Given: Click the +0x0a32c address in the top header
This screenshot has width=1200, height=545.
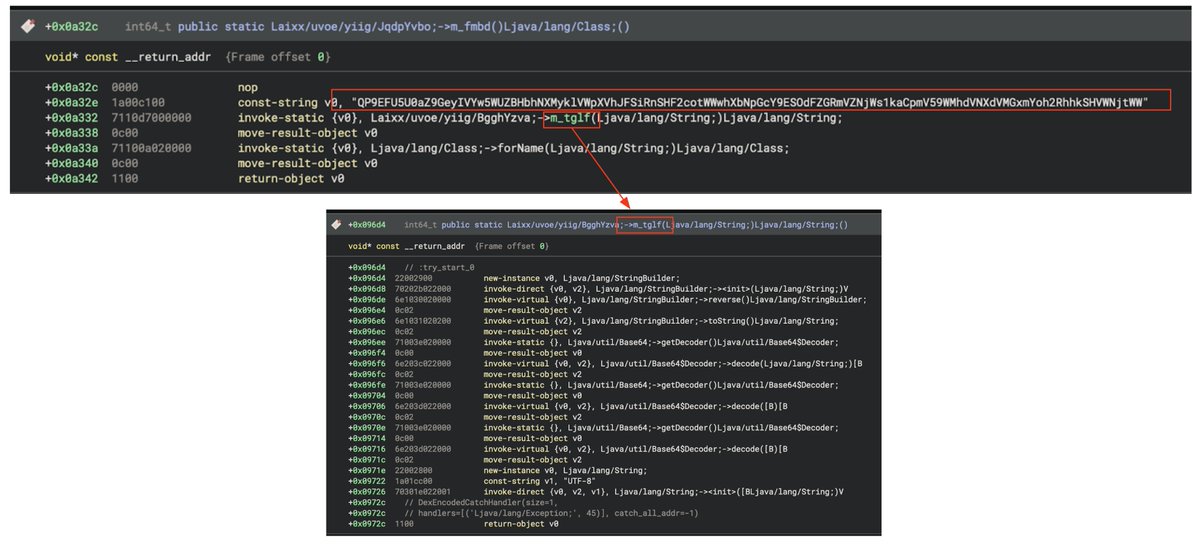Looking at the screenshot, I should click(x=72, y=26).
